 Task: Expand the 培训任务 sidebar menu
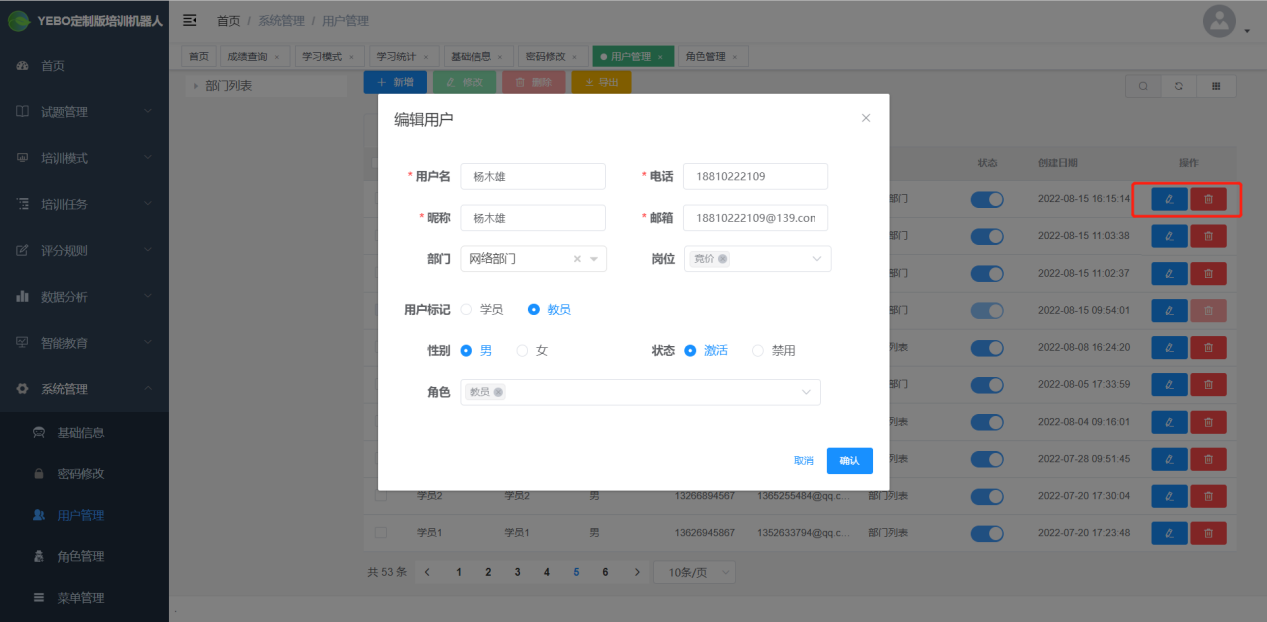coord(84,204)
